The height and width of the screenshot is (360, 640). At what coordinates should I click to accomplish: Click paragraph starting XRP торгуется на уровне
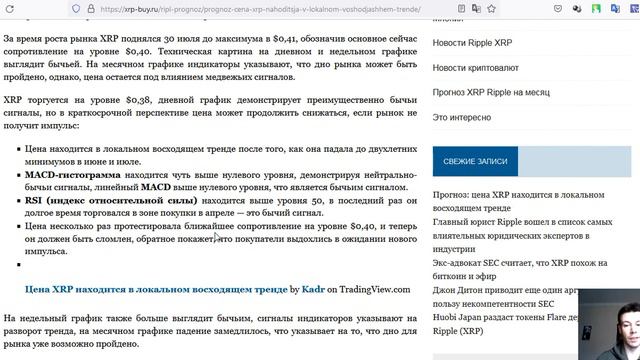click(210, 113)
